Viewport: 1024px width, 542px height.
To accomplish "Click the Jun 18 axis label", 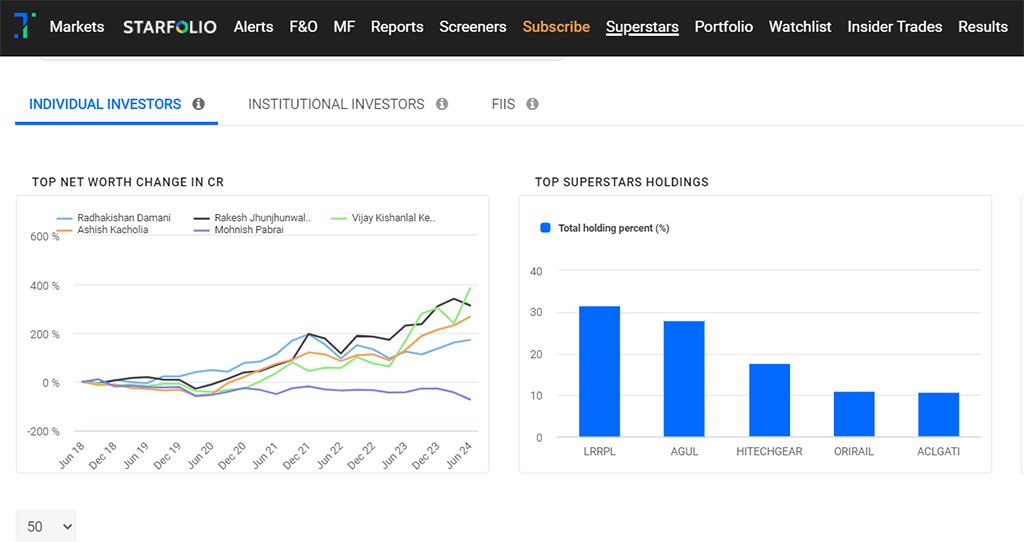I will click(x=72, y=455).
